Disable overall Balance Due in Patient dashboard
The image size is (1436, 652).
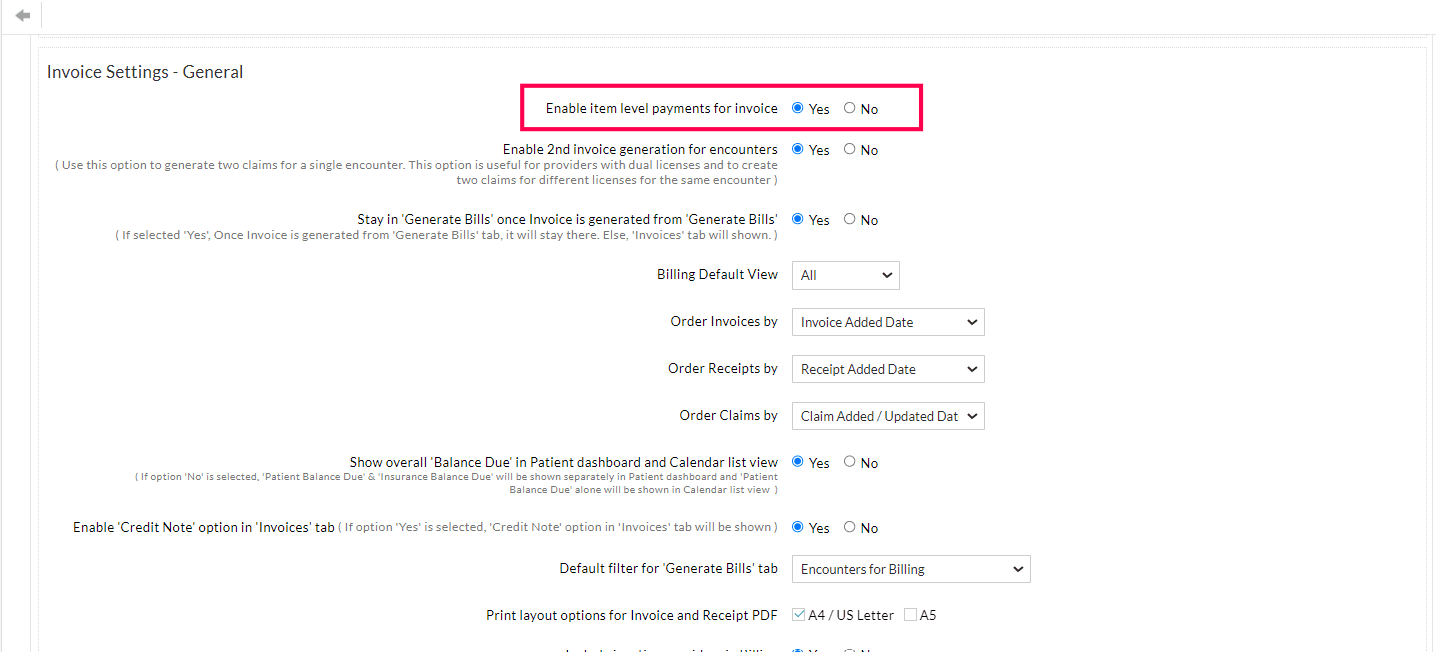point(850,462)
